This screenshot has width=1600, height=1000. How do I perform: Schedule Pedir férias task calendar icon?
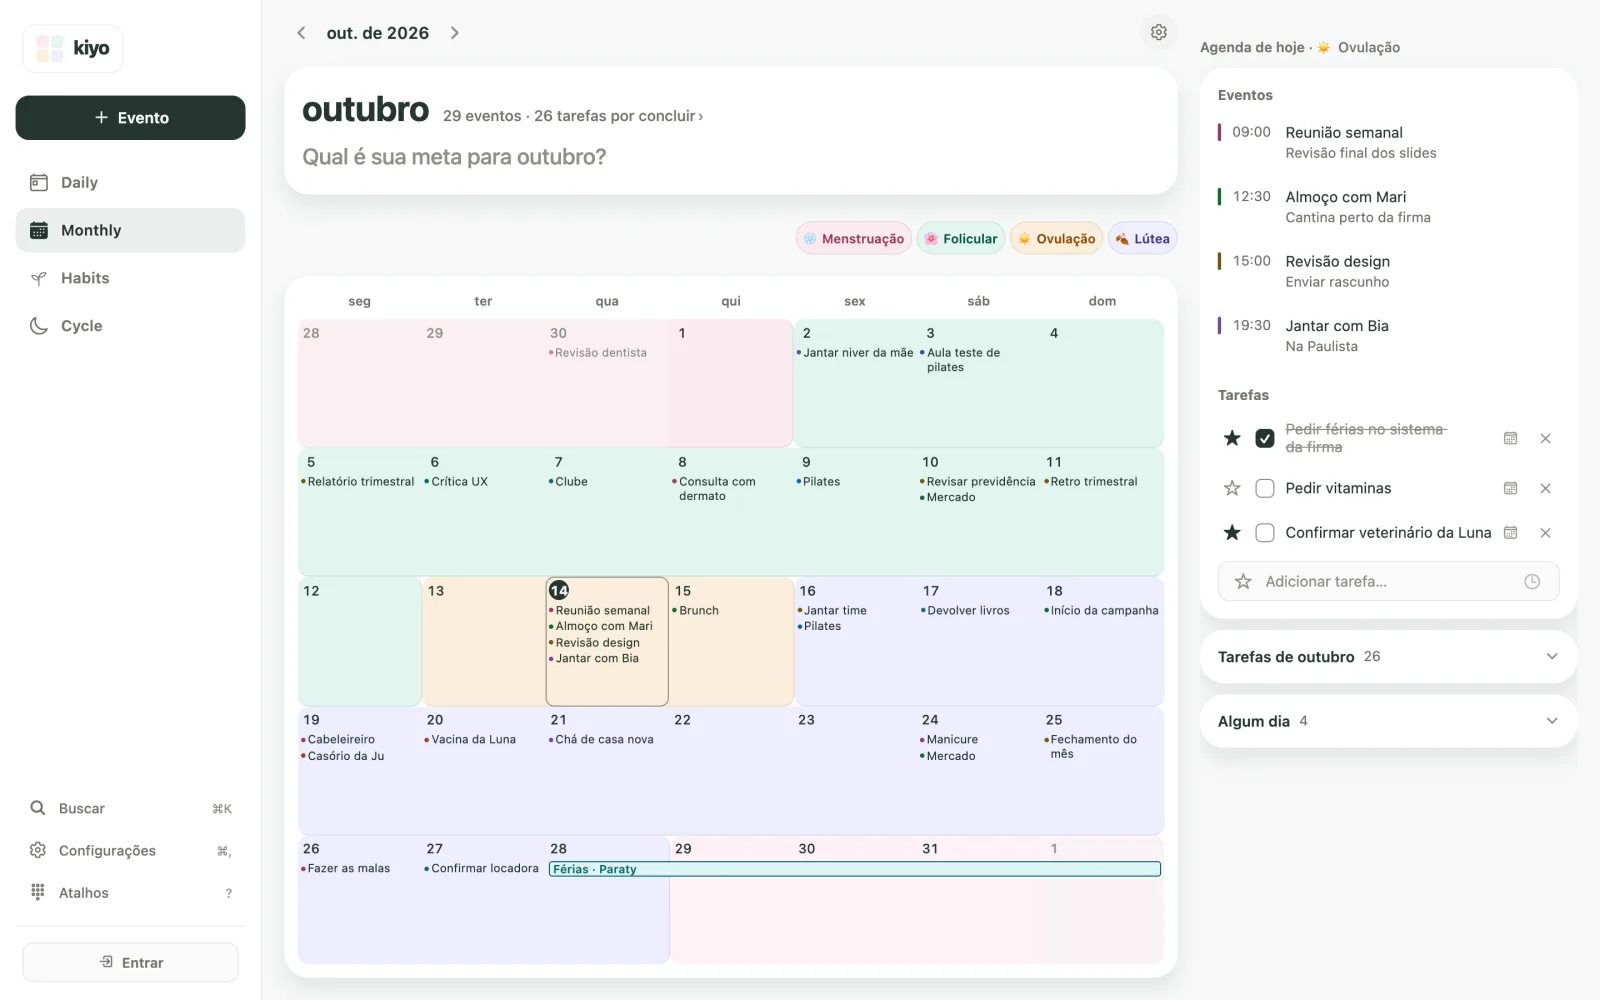pos(1510,438)
